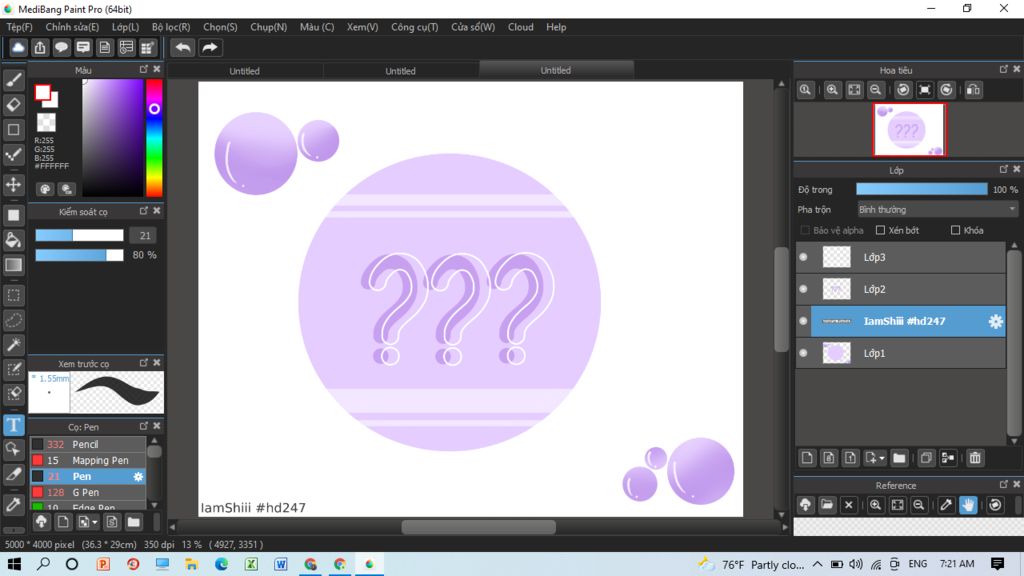The height and width of the screenshot is (576, 1024).
Task: Enable the Xén bớt clipping checkbox
Action: point(880,230)
